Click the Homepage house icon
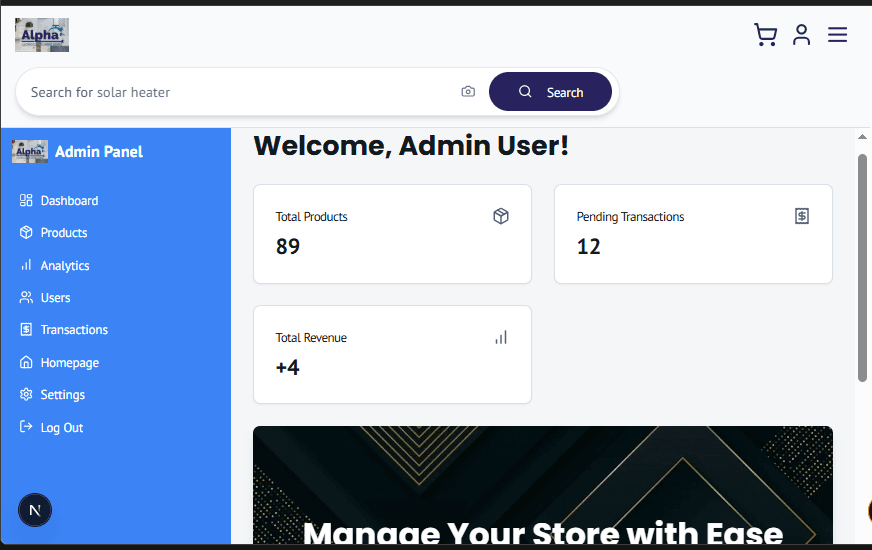The height and width of the screenshot is (550, 872). click(x=26, y=362)
